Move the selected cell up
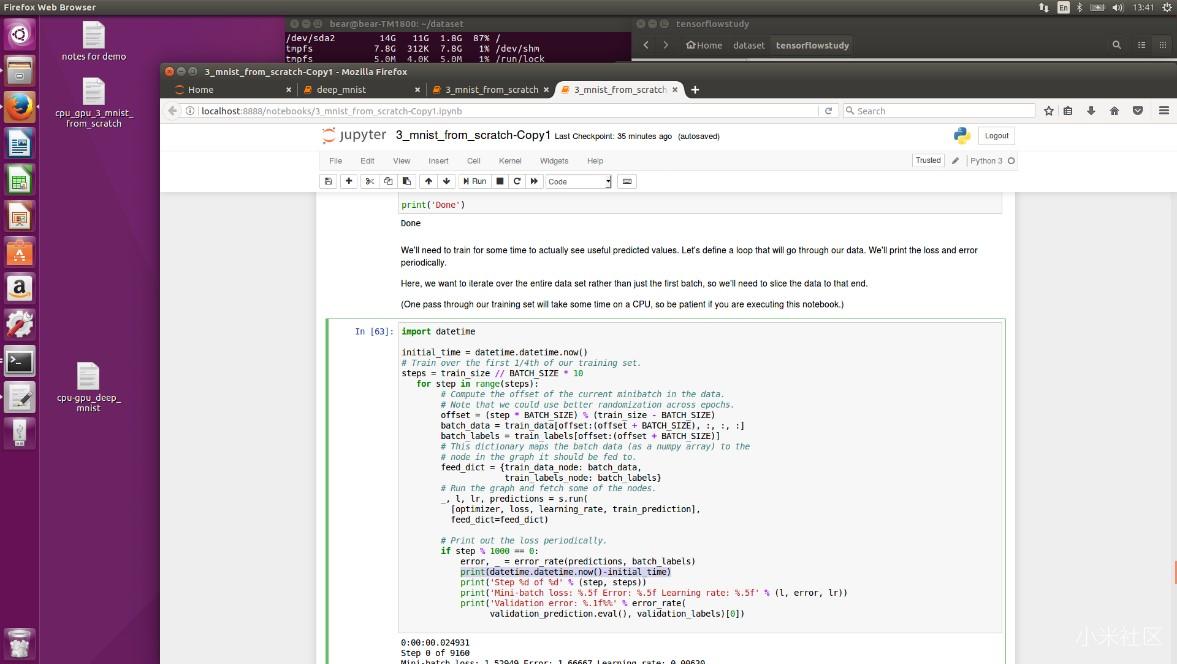 coord(428,182)
